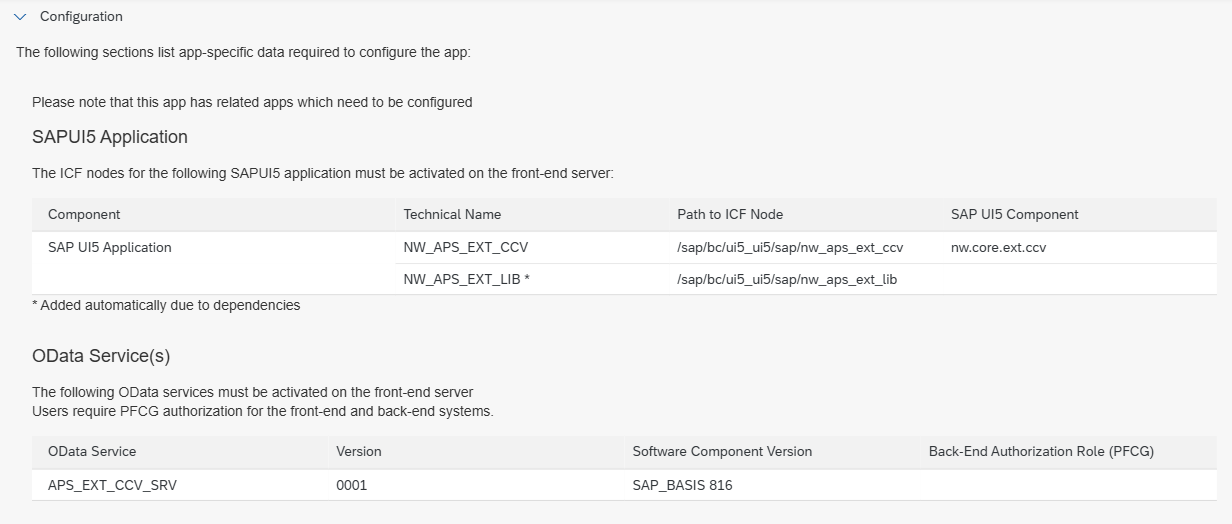Click the Configuration section title

point(81,17)
